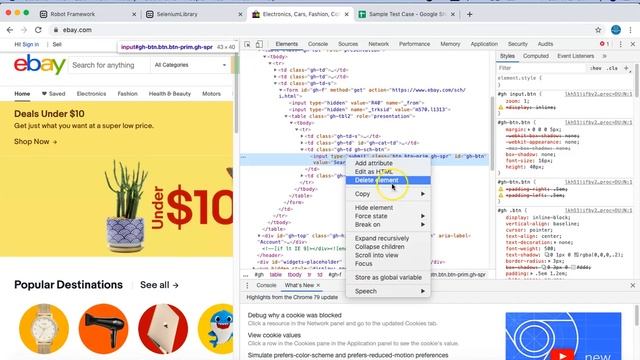Open the Saved navigation link

coord(53,94)
